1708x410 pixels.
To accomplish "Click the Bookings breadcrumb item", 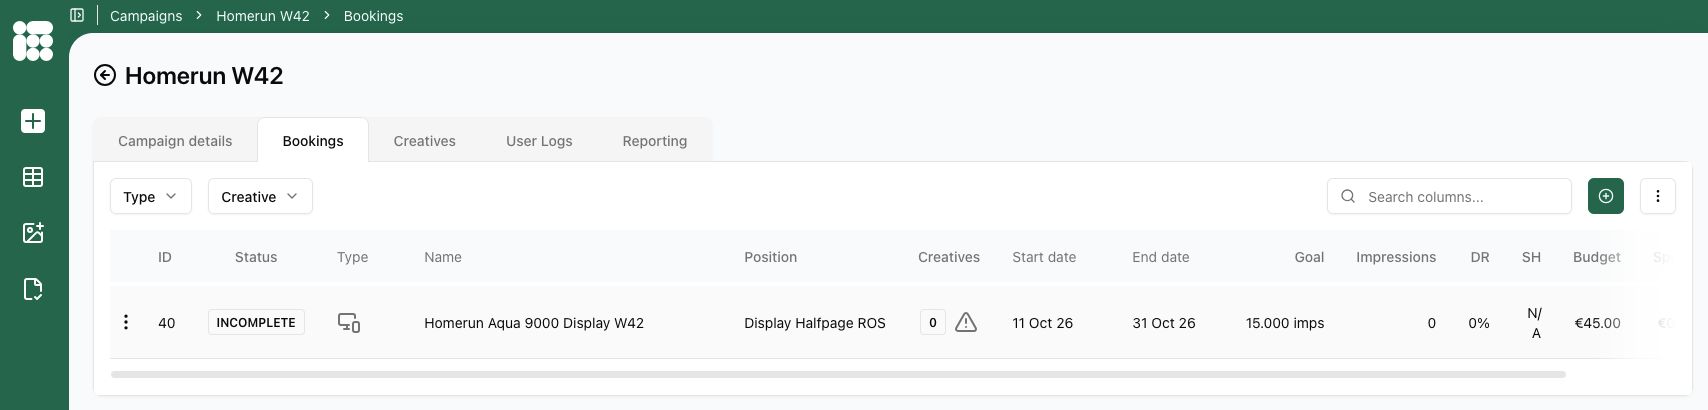I will point(373,16).
